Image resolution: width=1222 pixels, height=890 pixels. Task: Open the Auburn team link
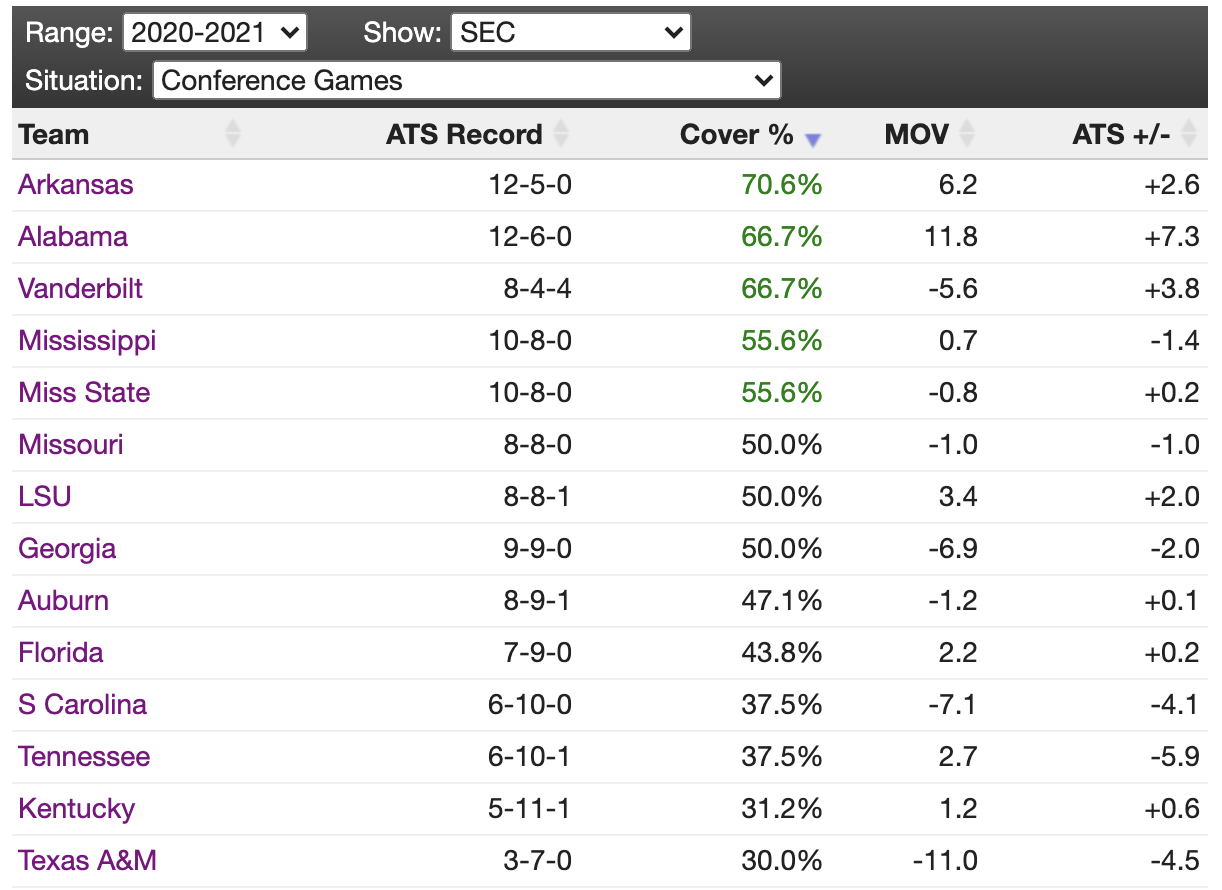pyautogui.click(x=64, y=601)
